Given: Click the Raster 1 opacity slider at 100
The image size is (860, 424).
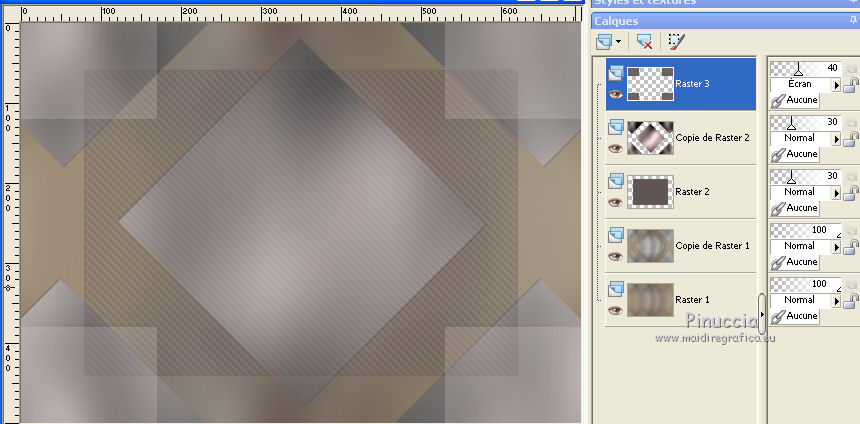Looking at the screenshot, I should click(806, 284).
